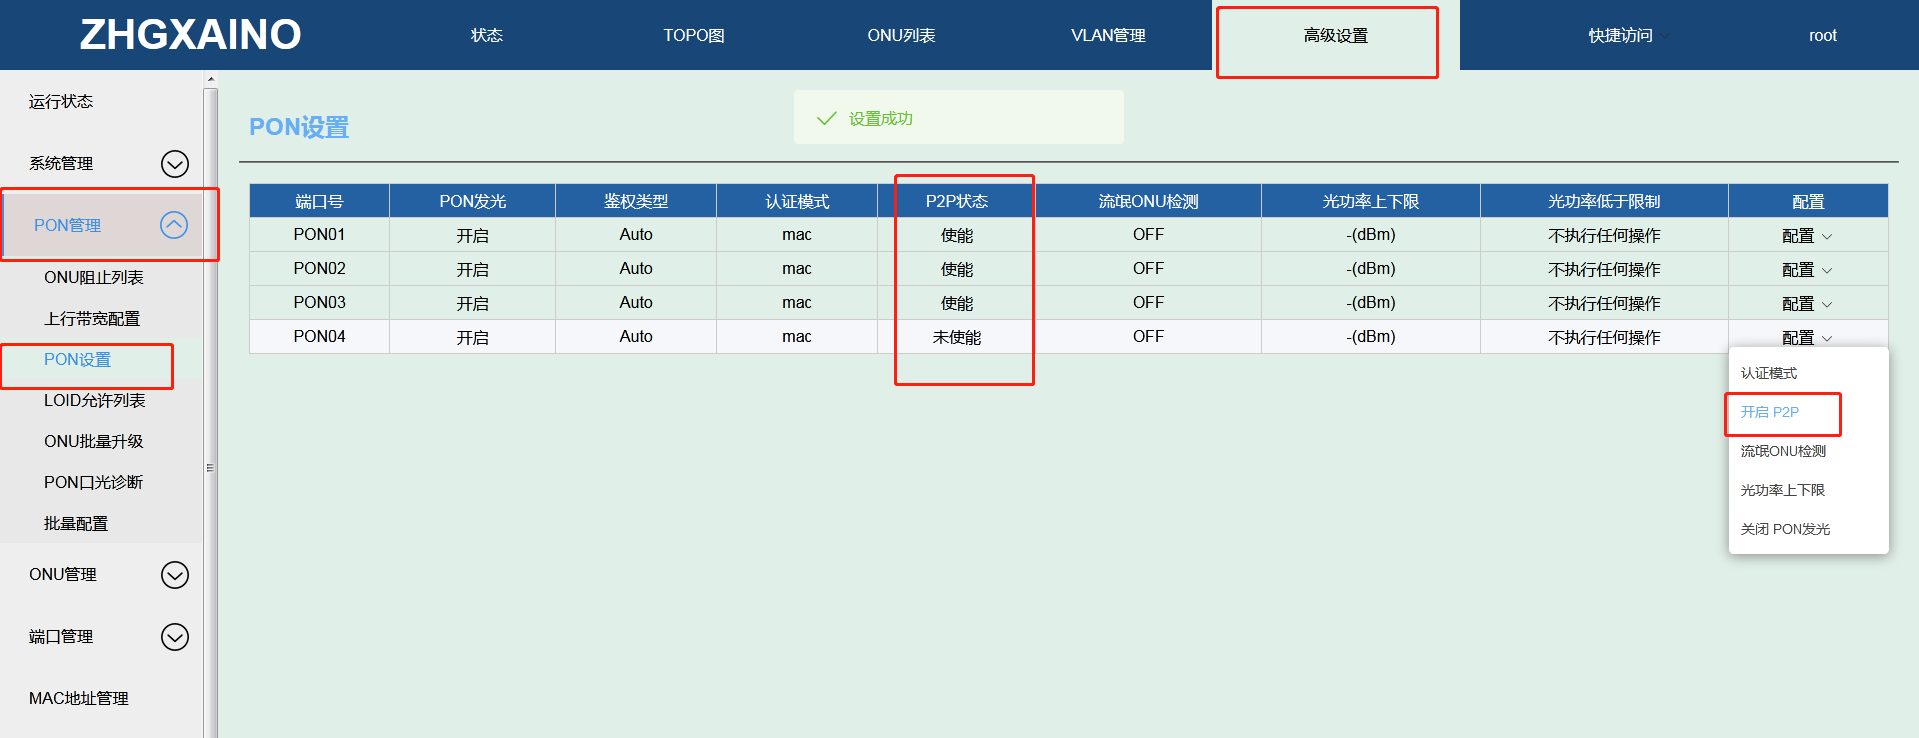Open the 快捷访问 dropdown in header
The height and width of the screenshot is (738, 1919).
(x=1628, y=36)
